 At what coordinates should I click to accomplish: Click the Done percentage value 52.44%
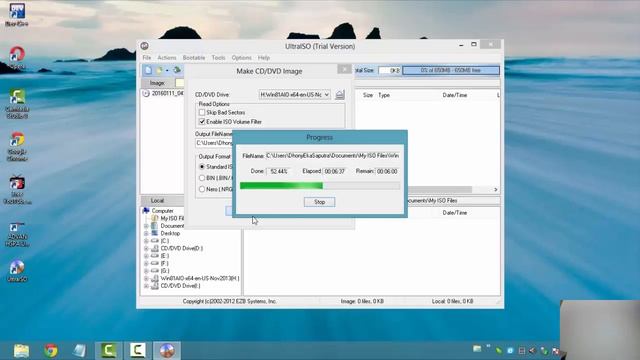279,171
